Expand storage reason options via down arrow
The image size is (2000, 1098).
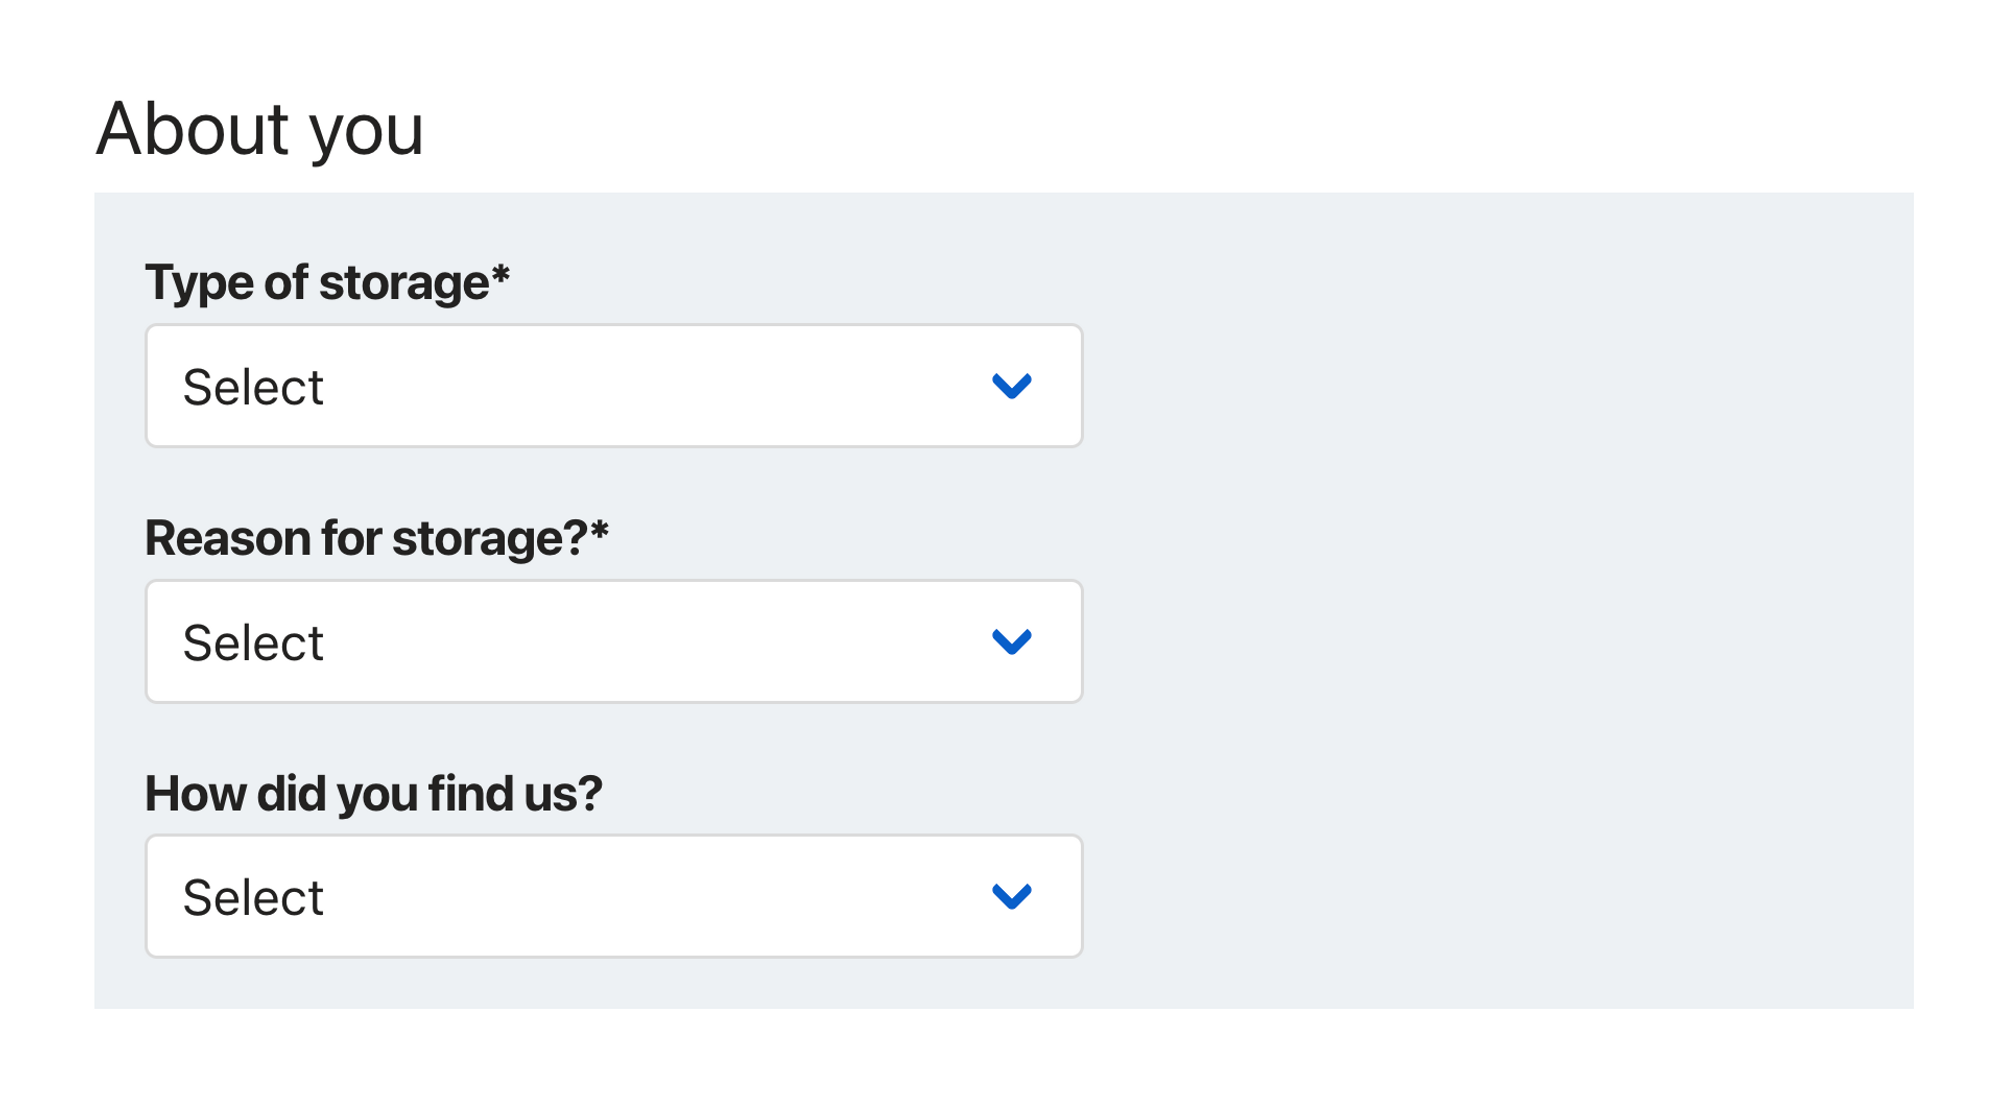point(1011,641)
